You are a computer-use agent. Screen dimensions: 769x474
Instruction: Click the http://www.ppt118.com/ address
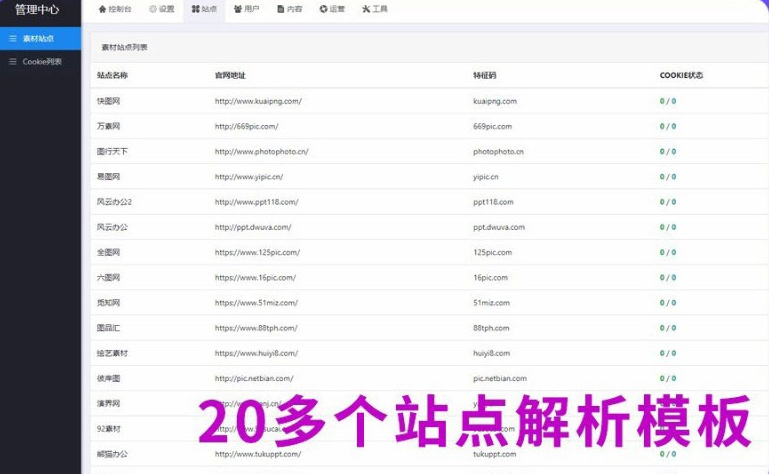256,202
